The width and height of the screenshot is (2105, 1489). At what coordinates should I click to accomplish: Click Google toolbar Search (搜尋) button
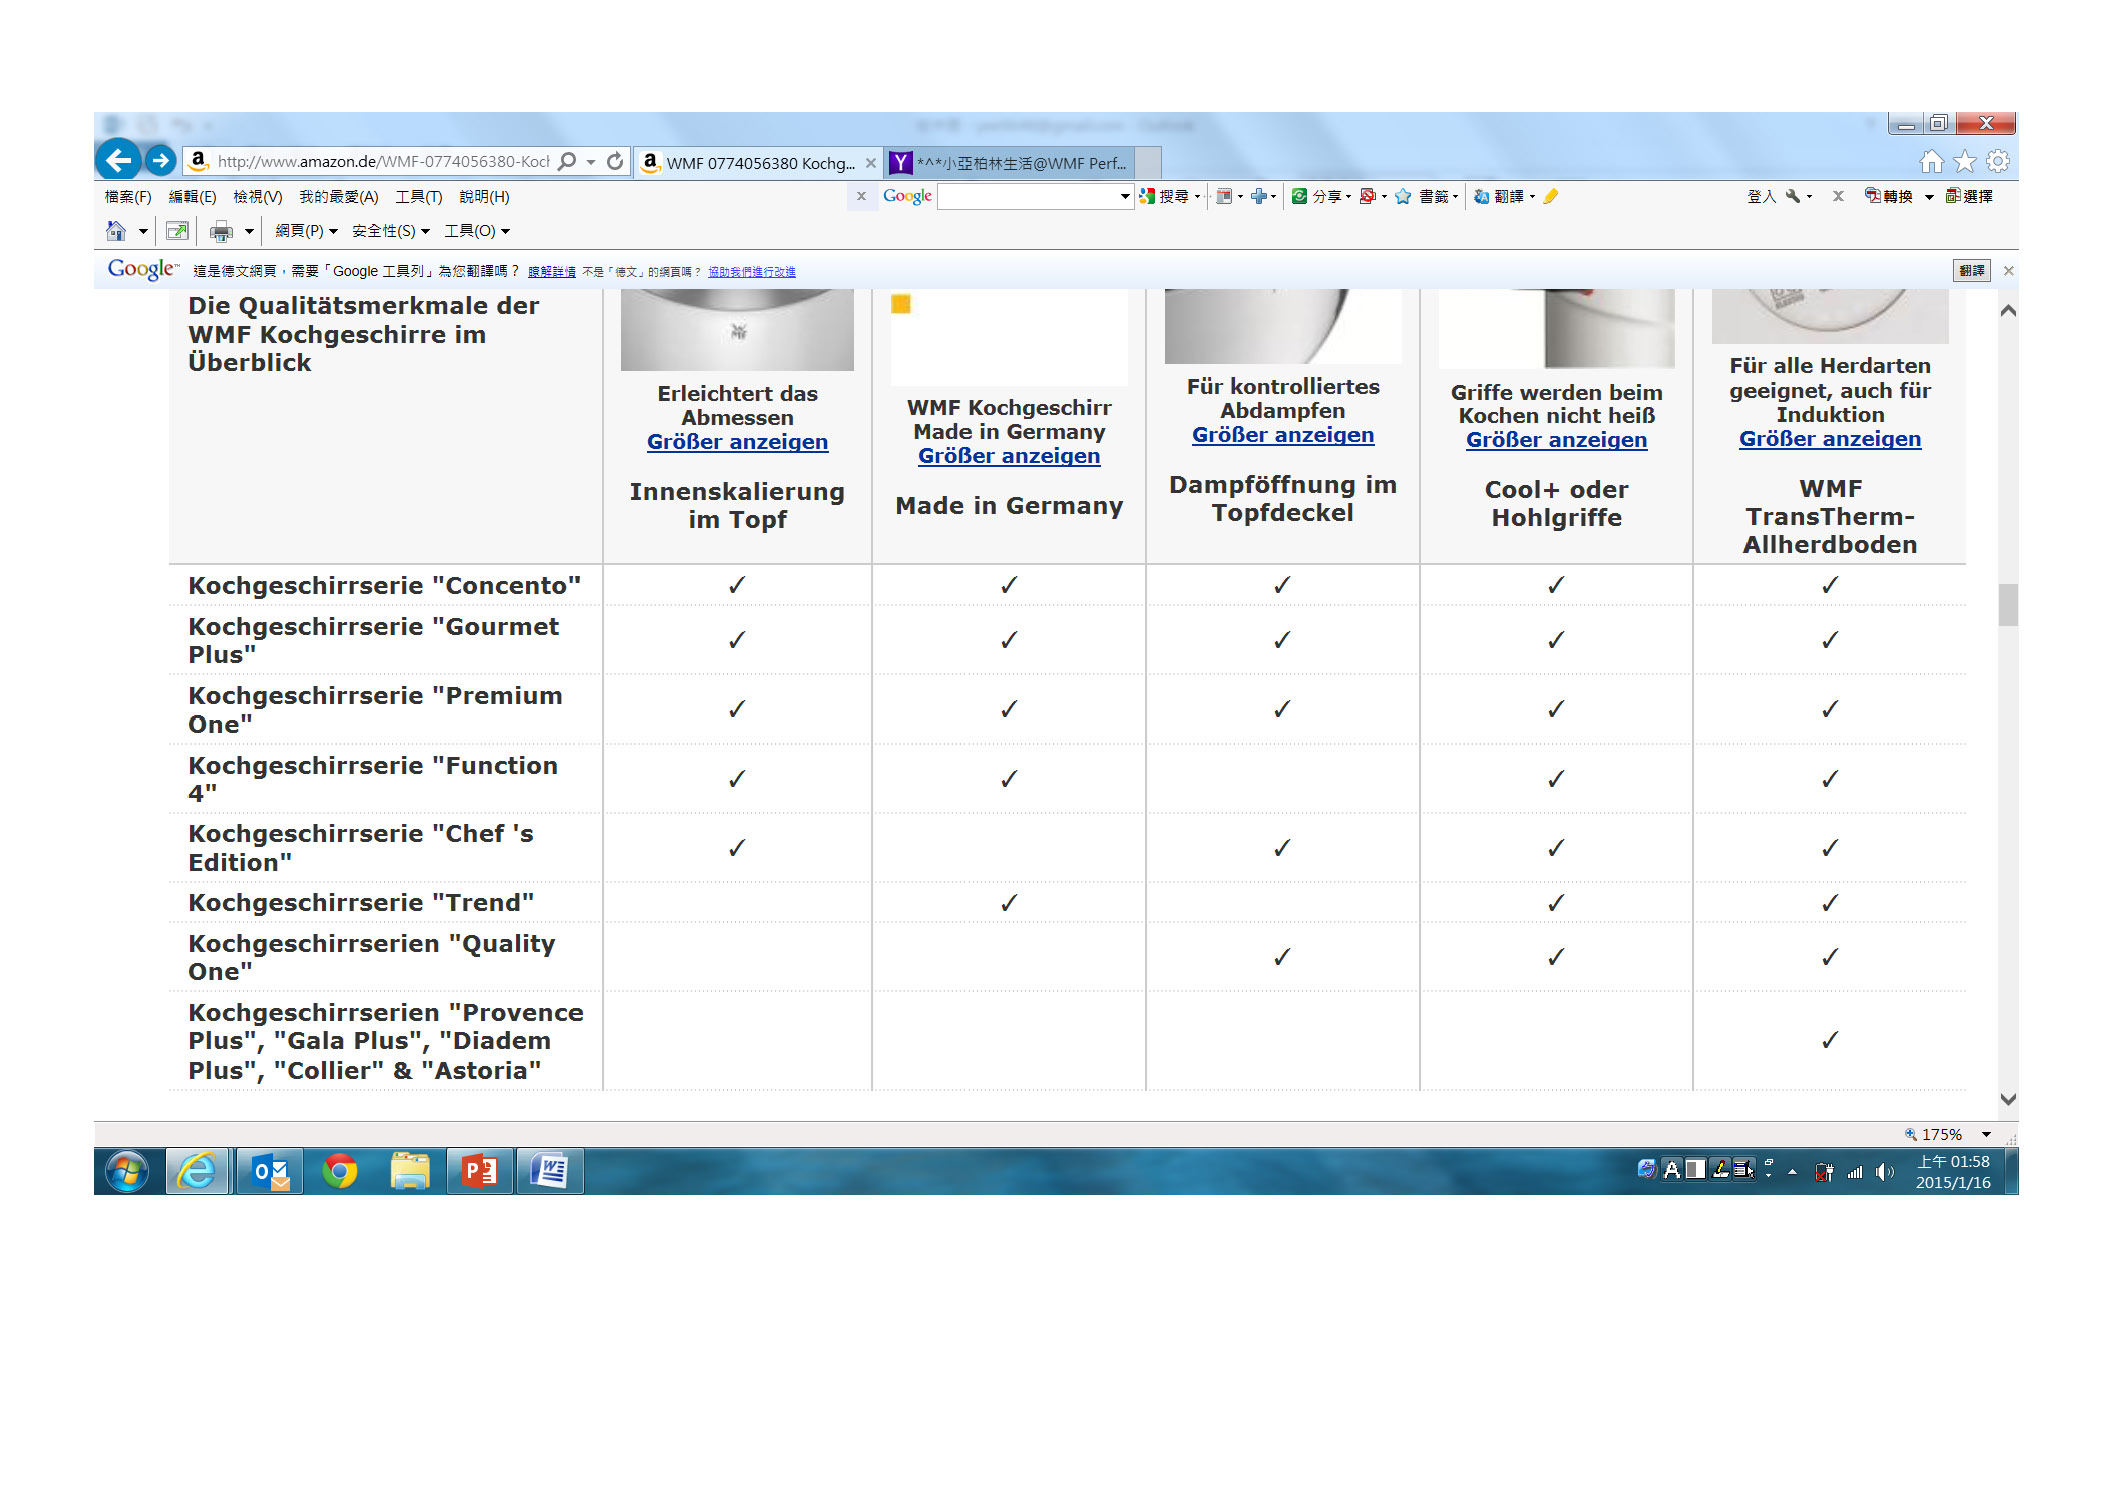click(x=1167, y=196)
